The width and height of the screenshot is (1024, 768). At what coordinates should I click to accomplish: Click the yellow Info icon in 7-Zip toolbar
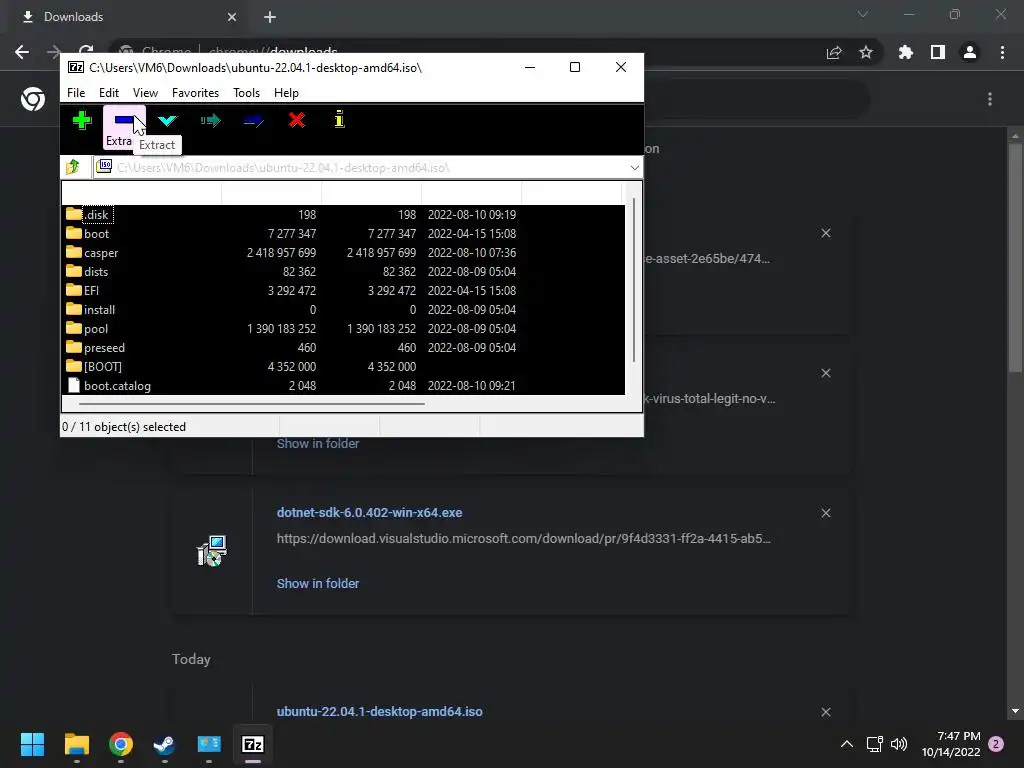(x=340, y=119)
